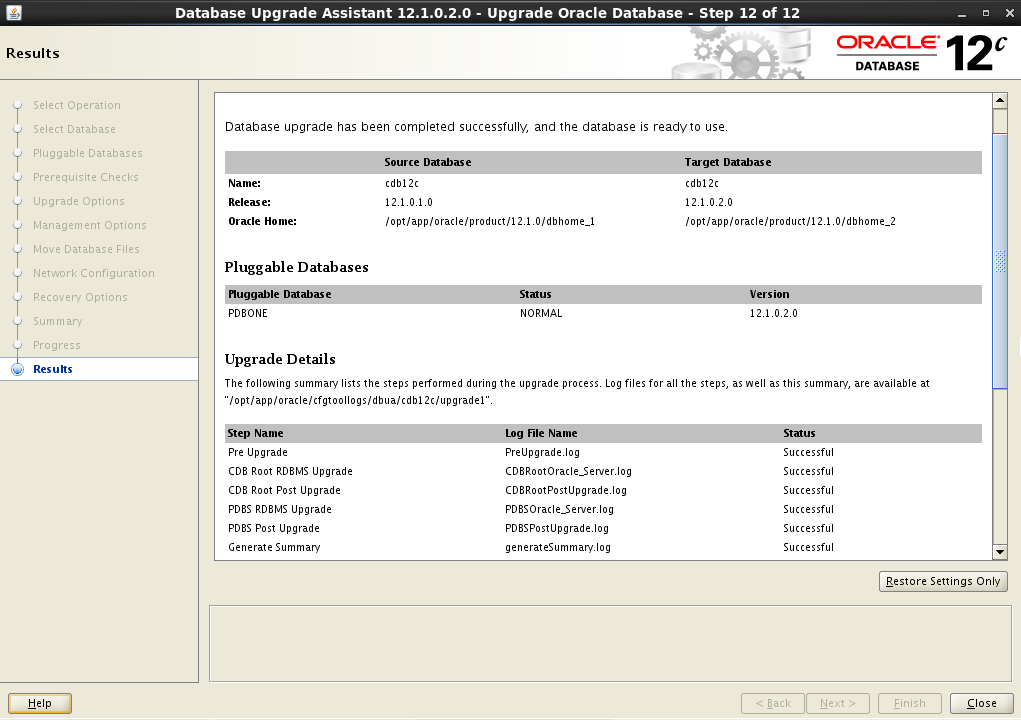Click the Close button to exit wizard
The height and width of the screenshot is (720, 1021).
click(x=981, y=703)
